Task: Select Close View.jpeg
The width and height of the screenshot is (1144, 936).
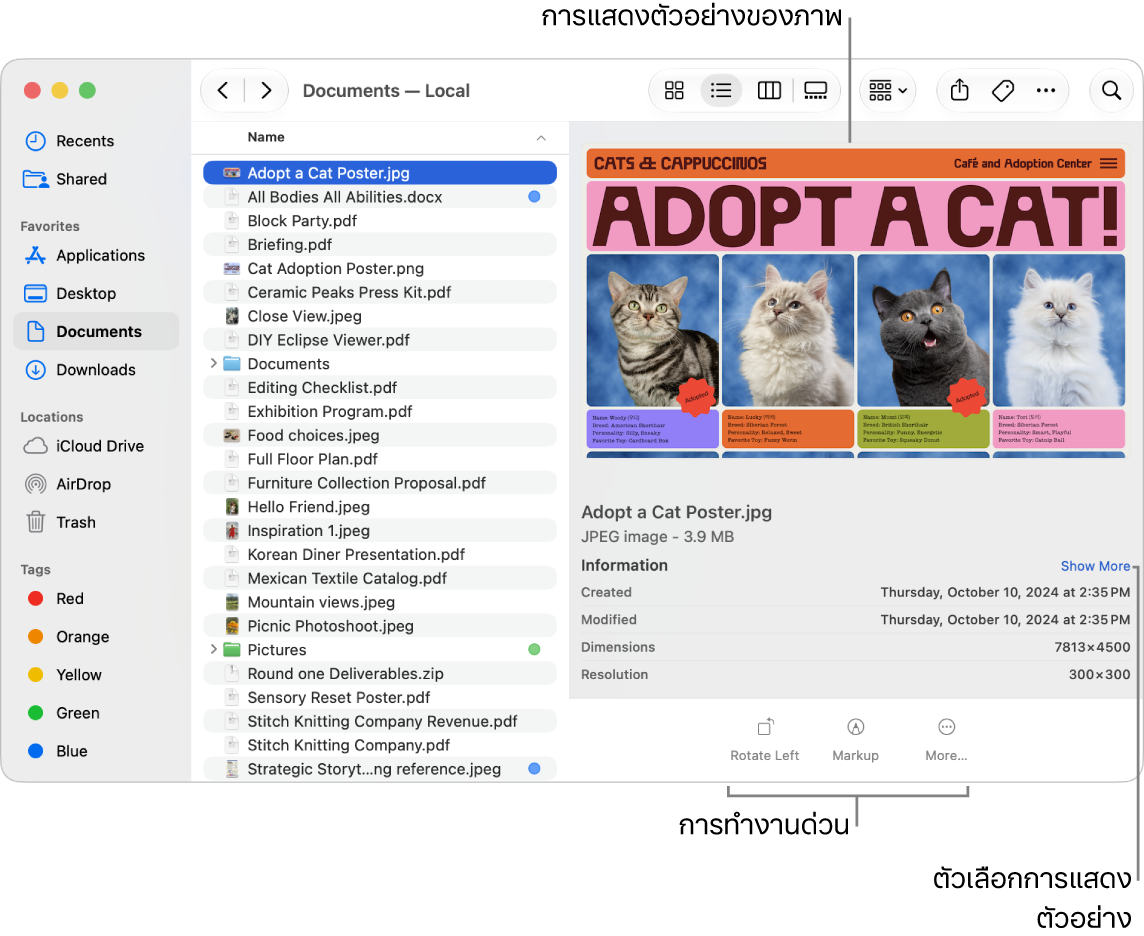Action: click(x=379, y=316)
